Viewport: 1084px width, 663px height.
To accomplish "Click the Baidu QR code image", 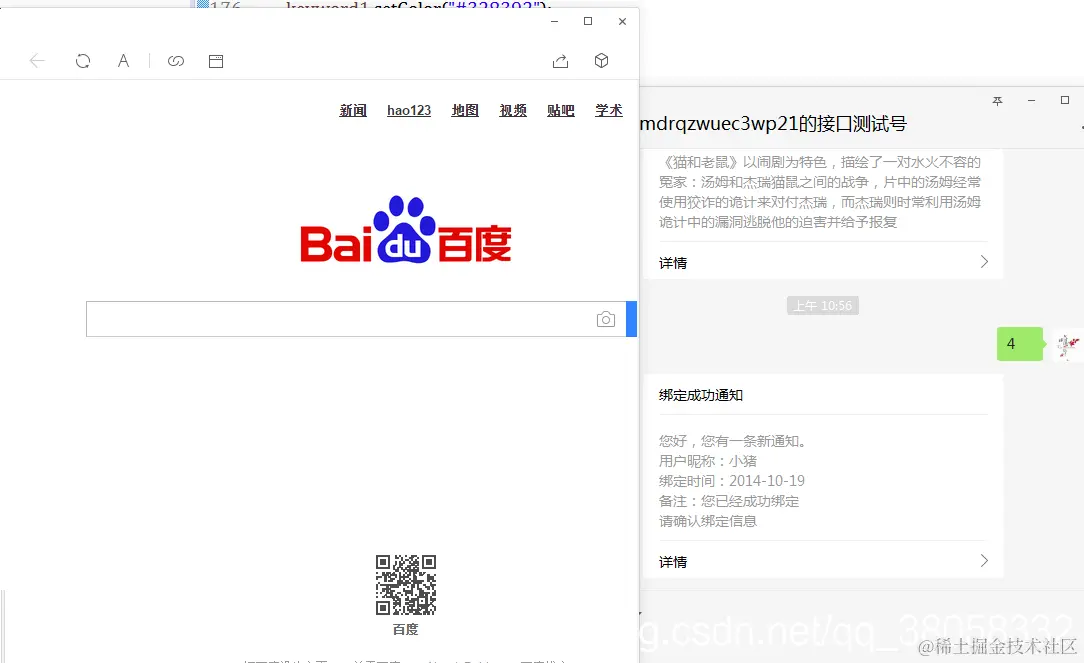I will tap(406, 584).
